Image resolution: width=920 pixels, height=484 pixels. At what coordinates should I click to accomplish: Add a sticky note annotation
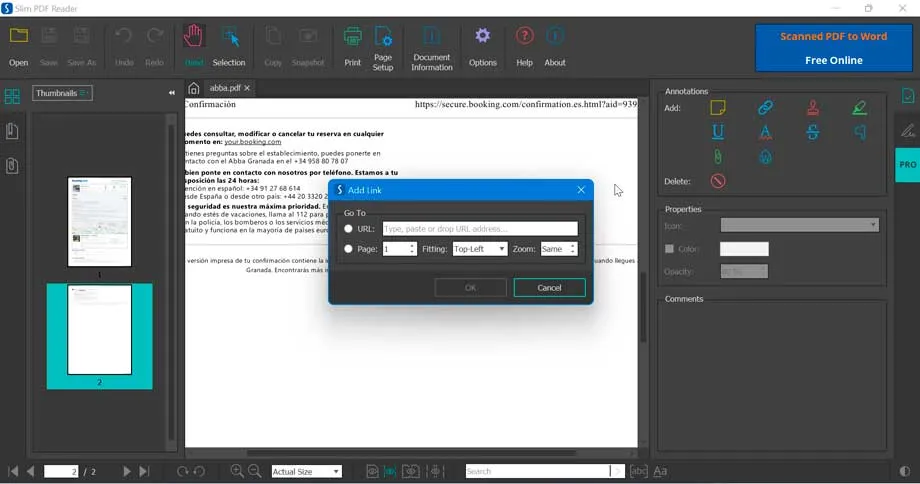point(718,107)
